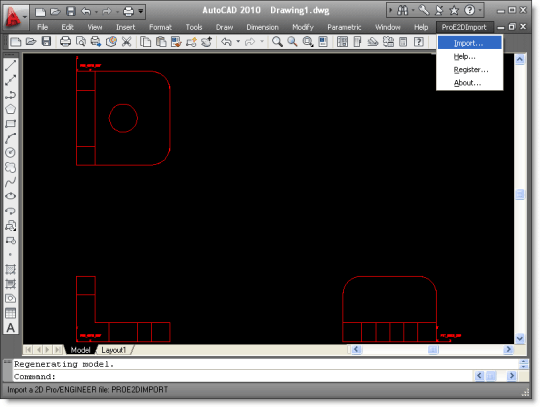Open the Parametric menu
This screenshot has width=540, height=407.
pyautogui.click(x=344, y=27)
